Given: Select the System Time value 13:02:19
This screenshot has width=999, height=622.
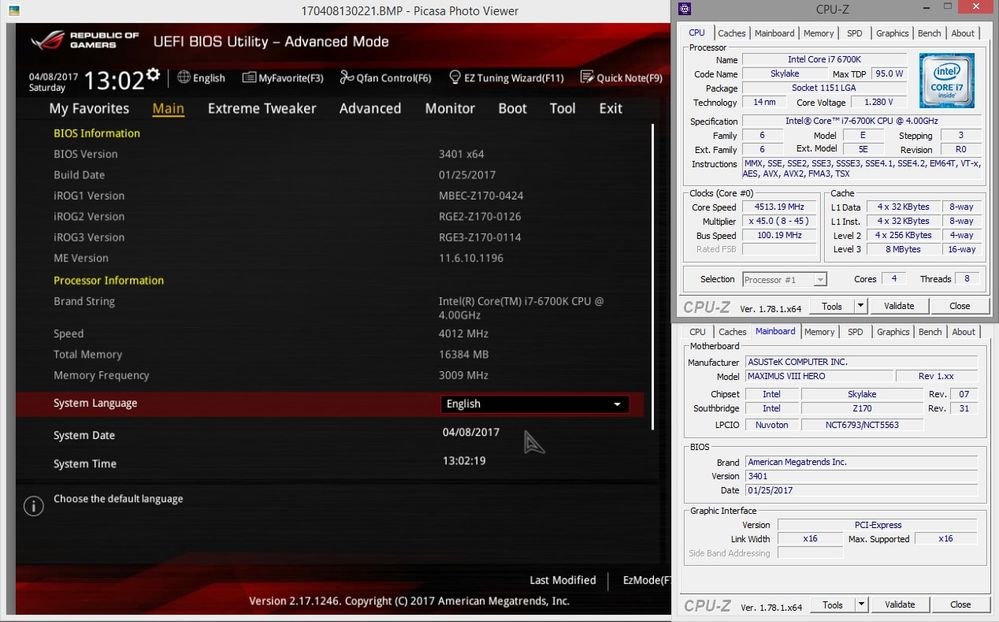Looking at the screenshot, I should pos(464,461).
